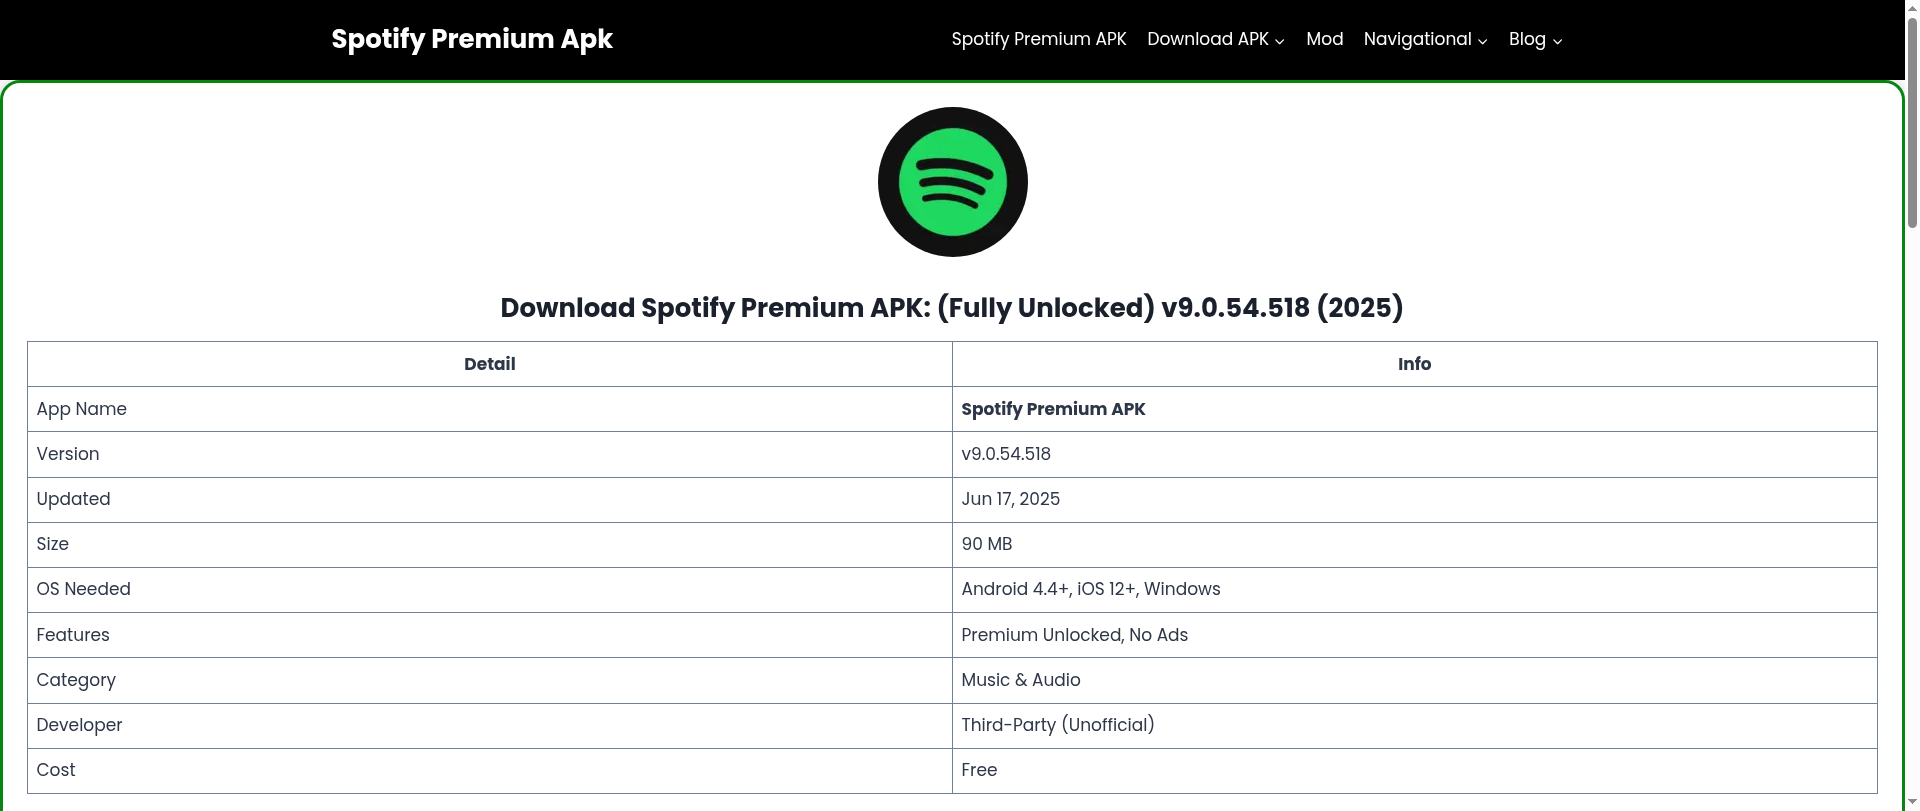1920x811 pixels.
Task: Click the Spotify logo icon
Action: (952, 182)
